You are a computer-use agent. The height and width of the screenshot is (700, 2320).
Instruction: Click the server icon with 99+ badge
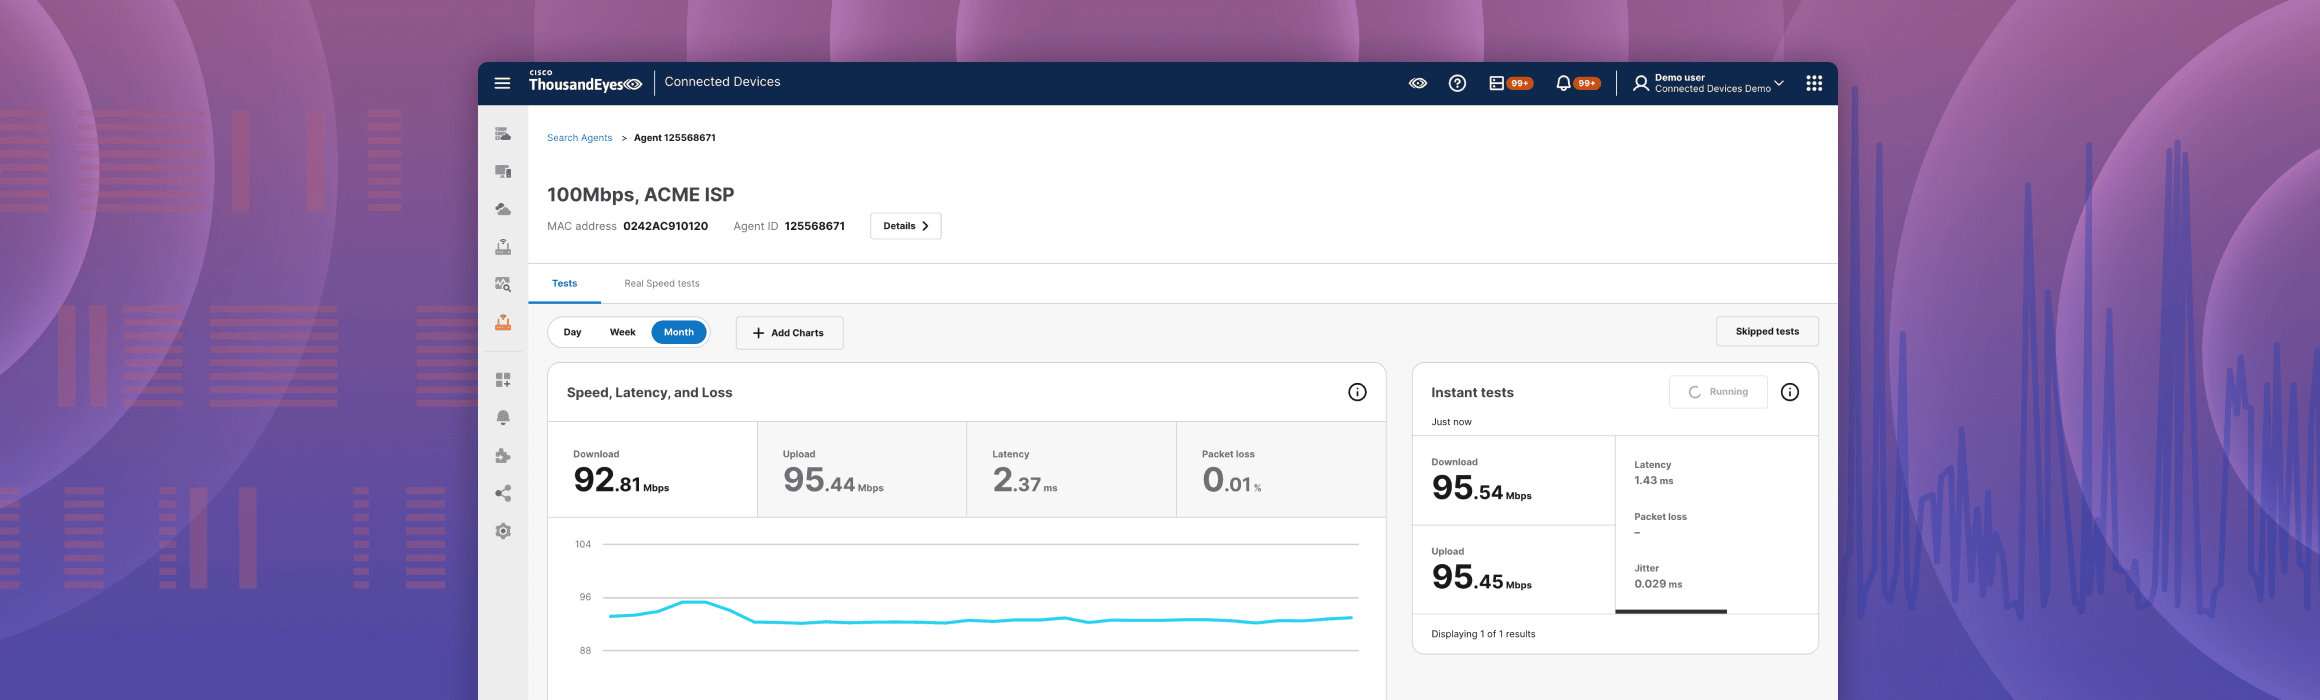[x=1497, y=84]
